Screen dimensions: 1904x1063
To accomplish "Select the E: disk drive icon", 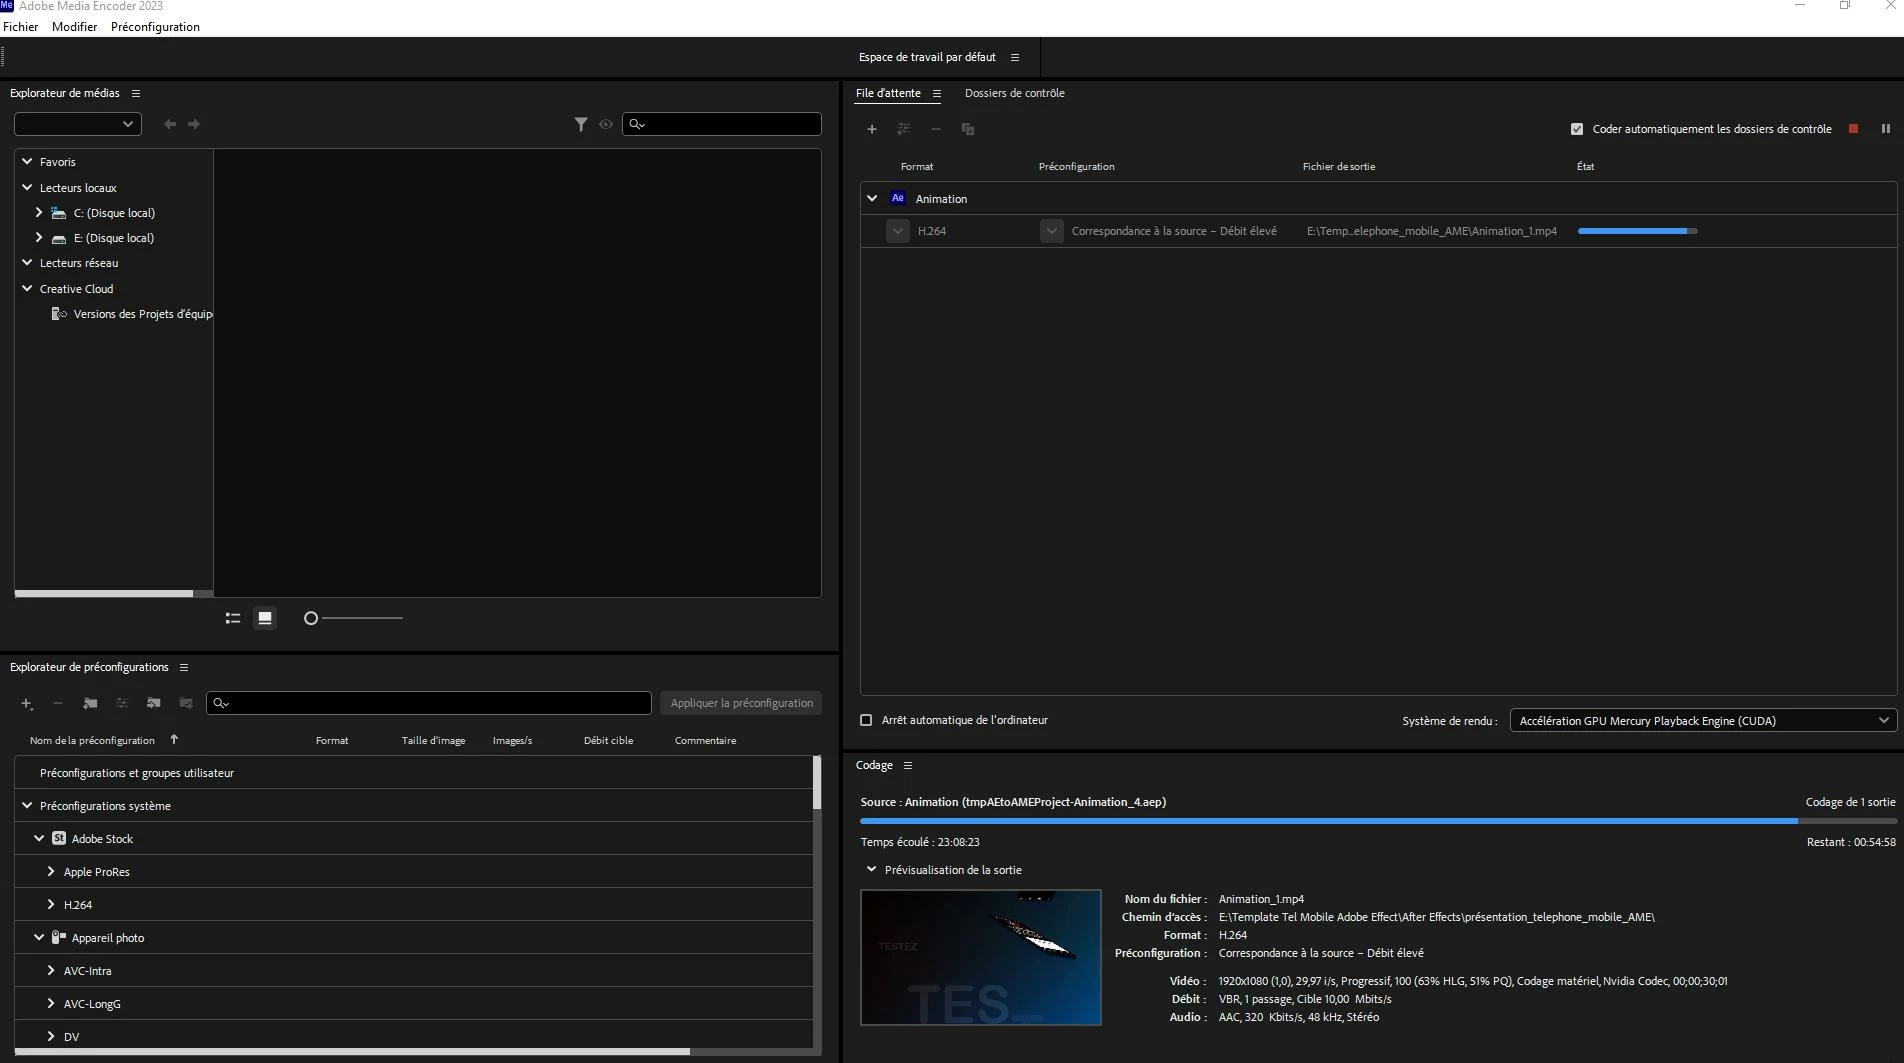I will pyautogui.click(x=59, y=238).
